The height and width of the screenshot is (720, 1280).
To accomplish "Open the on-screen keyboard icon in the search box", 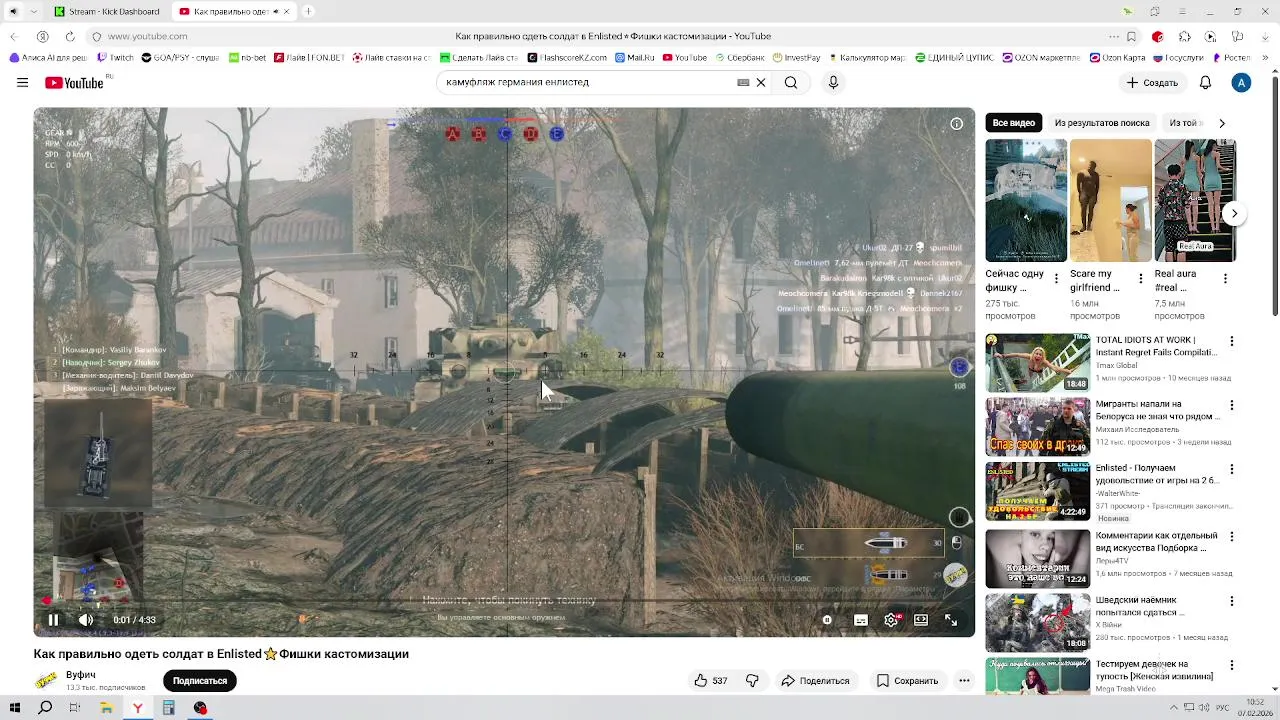I will [x=743, y=83].
